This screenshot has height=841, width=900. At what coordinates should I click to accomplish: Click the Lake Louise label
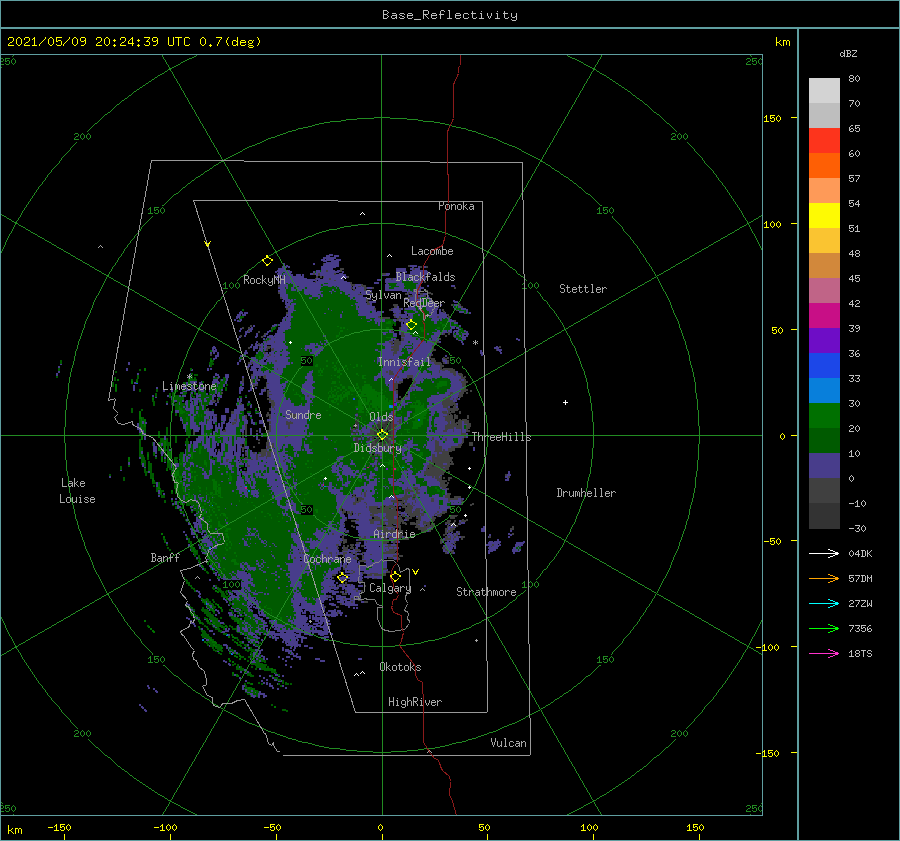click(x=77, y=491)
